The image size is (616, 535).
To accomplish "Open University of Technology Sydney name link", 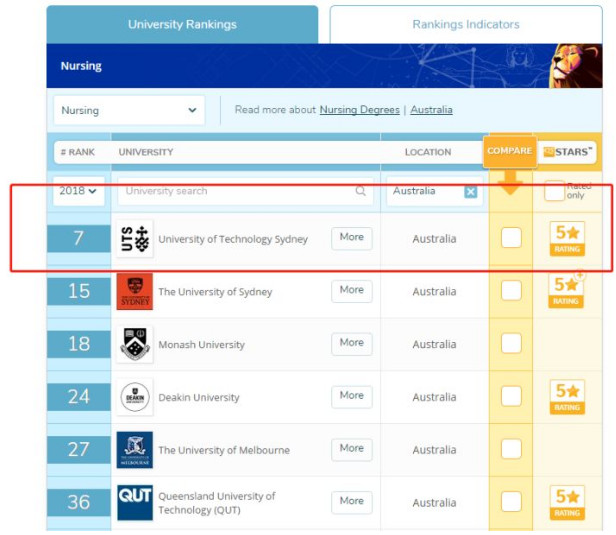I will pyautogui.click(x=233, y=239).
